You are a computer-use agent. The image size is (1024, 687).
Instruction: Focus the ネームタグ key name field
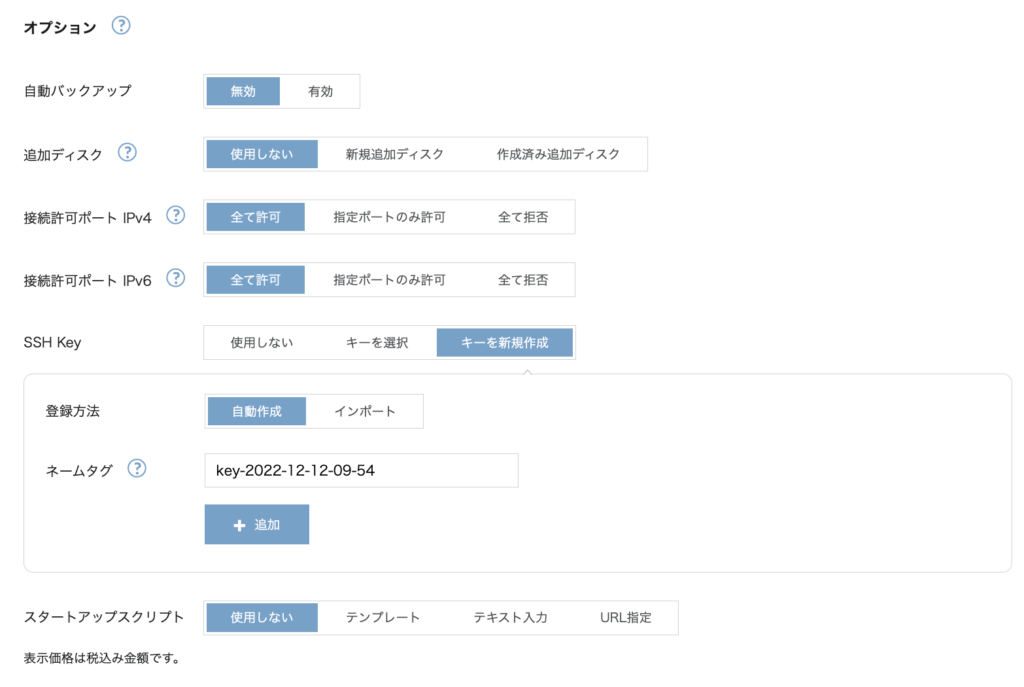361,470
